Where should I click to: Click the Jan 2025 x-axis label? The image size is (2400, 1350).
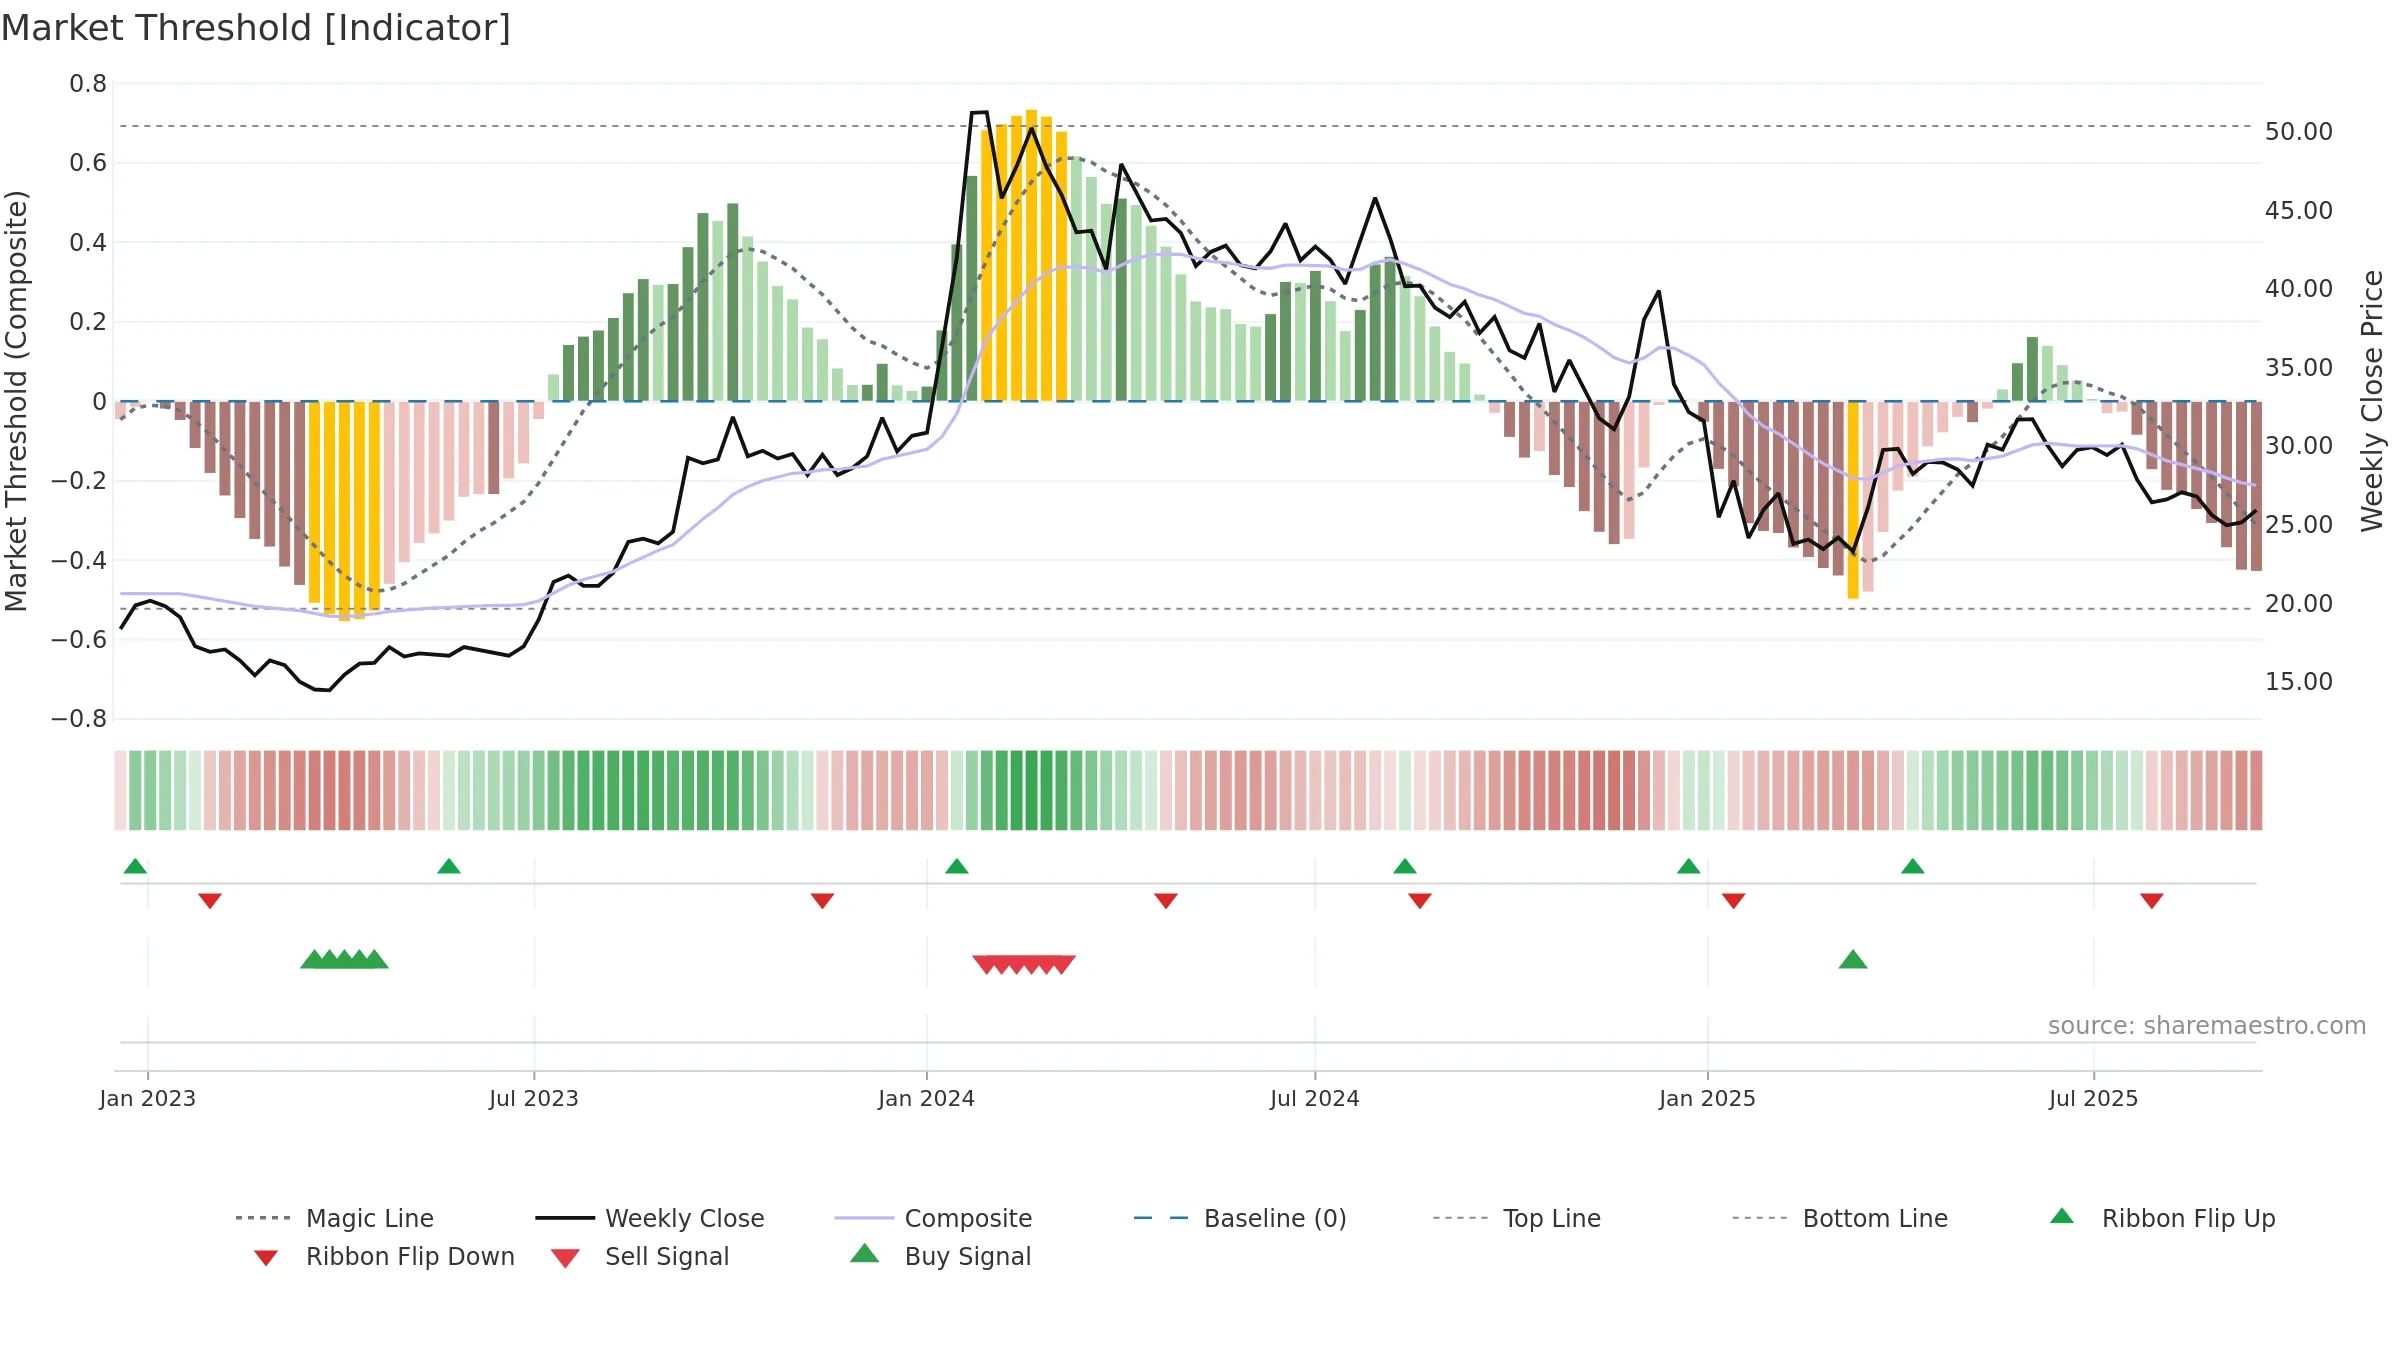(x=1708, y=1098)
